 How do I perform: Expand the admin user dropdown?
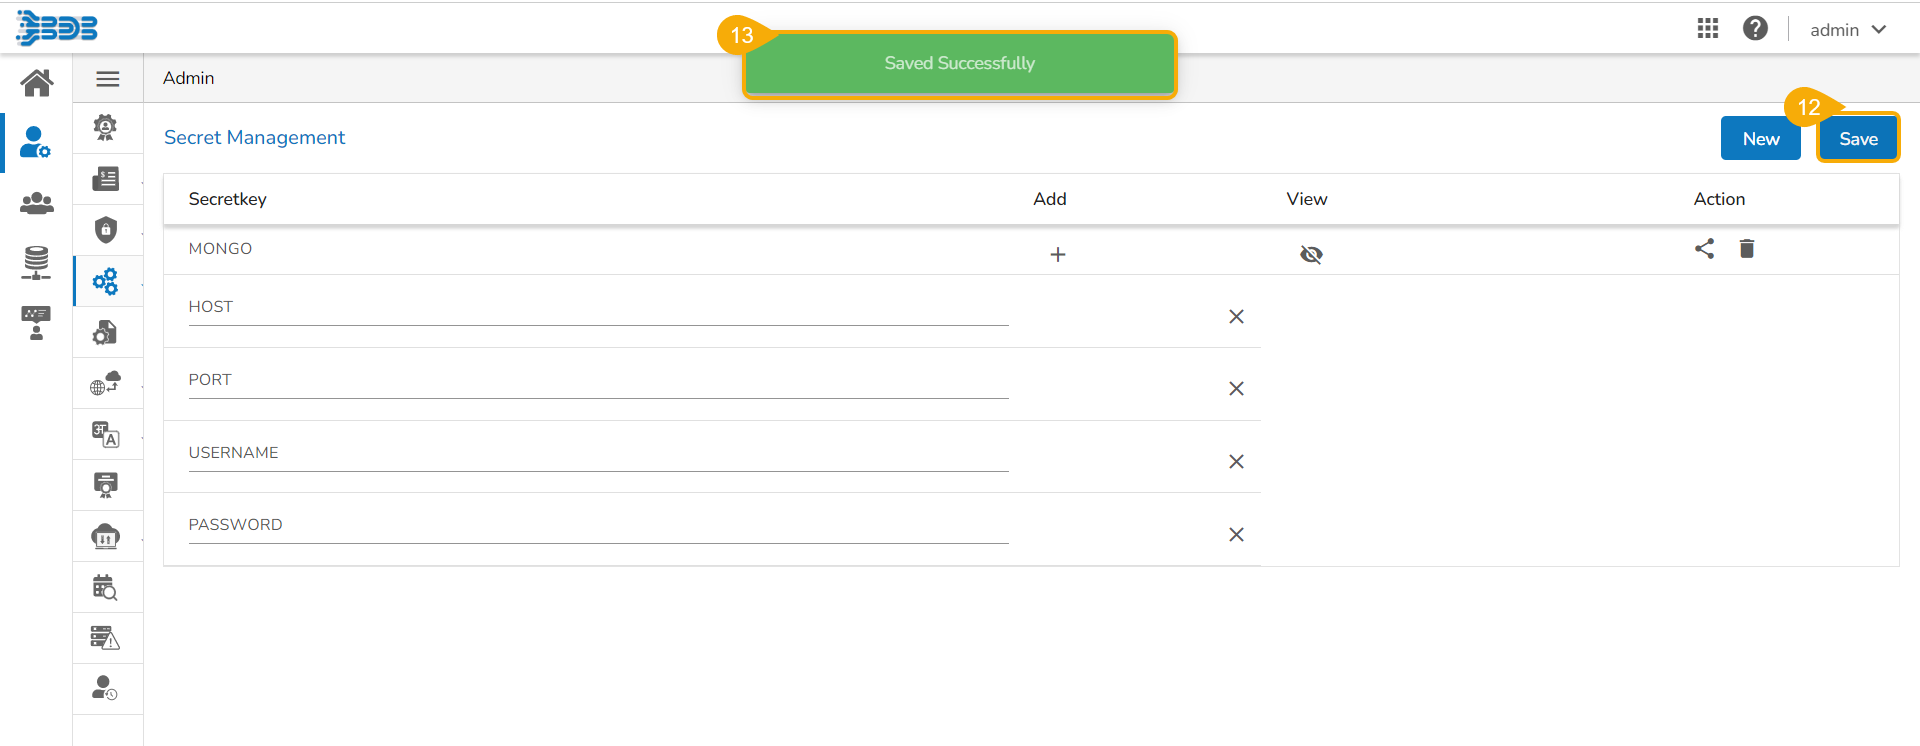1848,30
